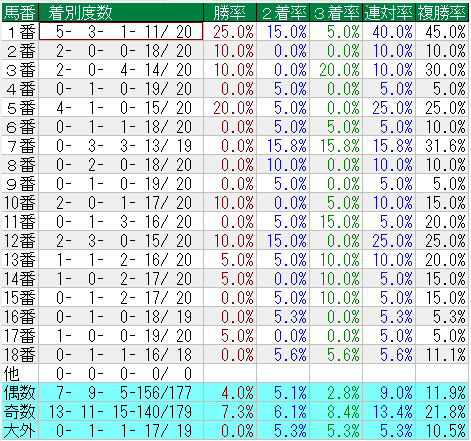The width and height of the screenshot is (471, 441).
Task: Click the 1- 0- 2- 17/ 20 cell
Action: (121, 279)
